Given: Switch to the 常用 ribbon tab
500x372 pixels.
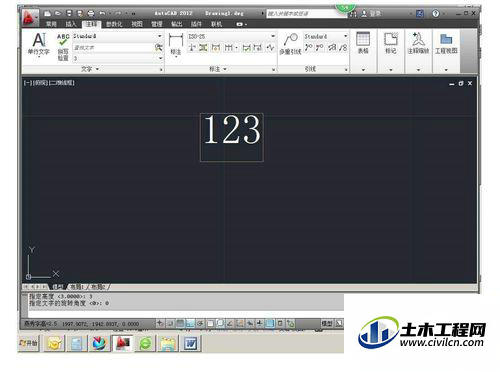Looking at the screenshot, I should point(51,24).
